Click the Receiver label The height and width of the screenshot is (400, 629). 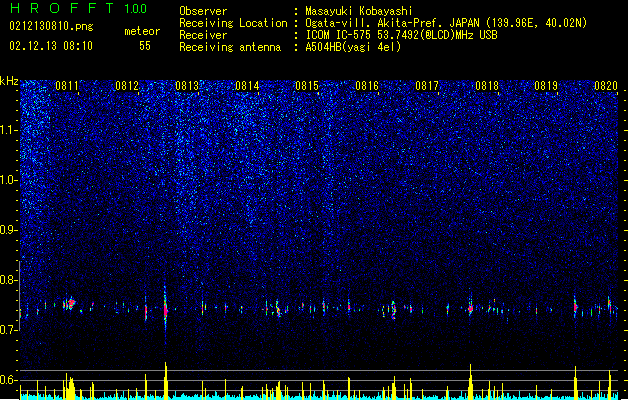click(x=203, y=35)
